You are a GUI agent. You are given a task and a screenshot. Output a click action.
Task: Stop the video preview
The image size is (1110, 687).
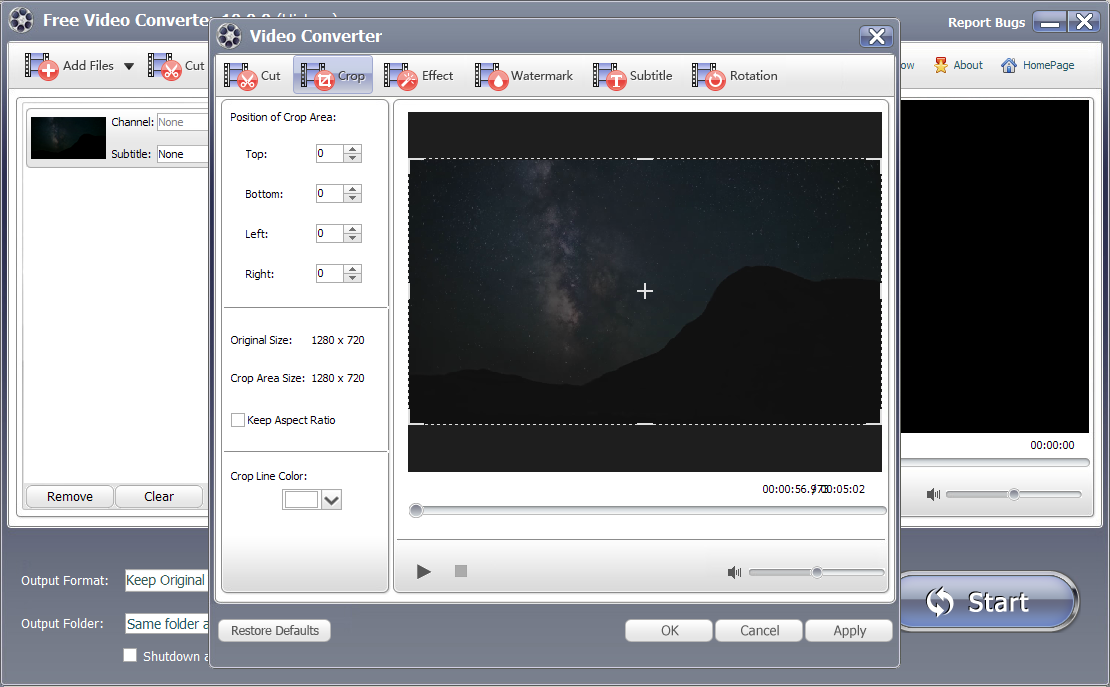point(461,571)
